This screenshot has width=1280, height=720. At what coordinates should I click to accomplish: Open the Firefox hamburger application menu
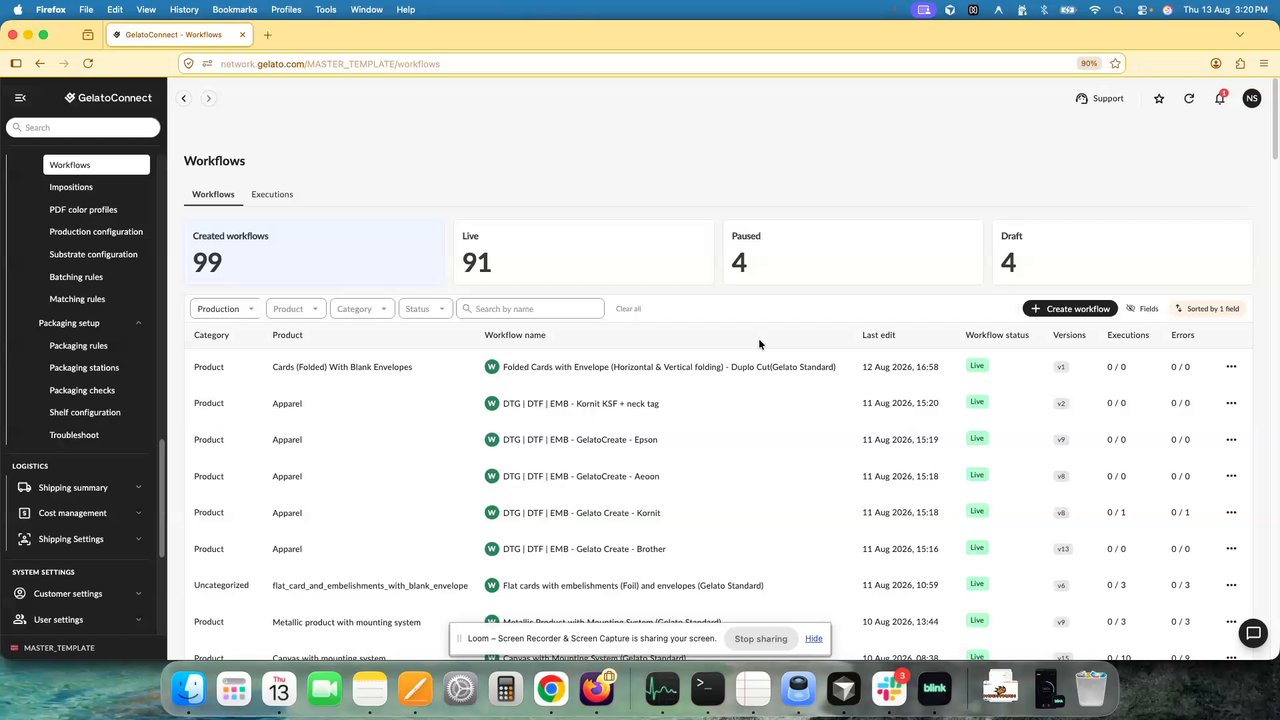[1264, 64]
